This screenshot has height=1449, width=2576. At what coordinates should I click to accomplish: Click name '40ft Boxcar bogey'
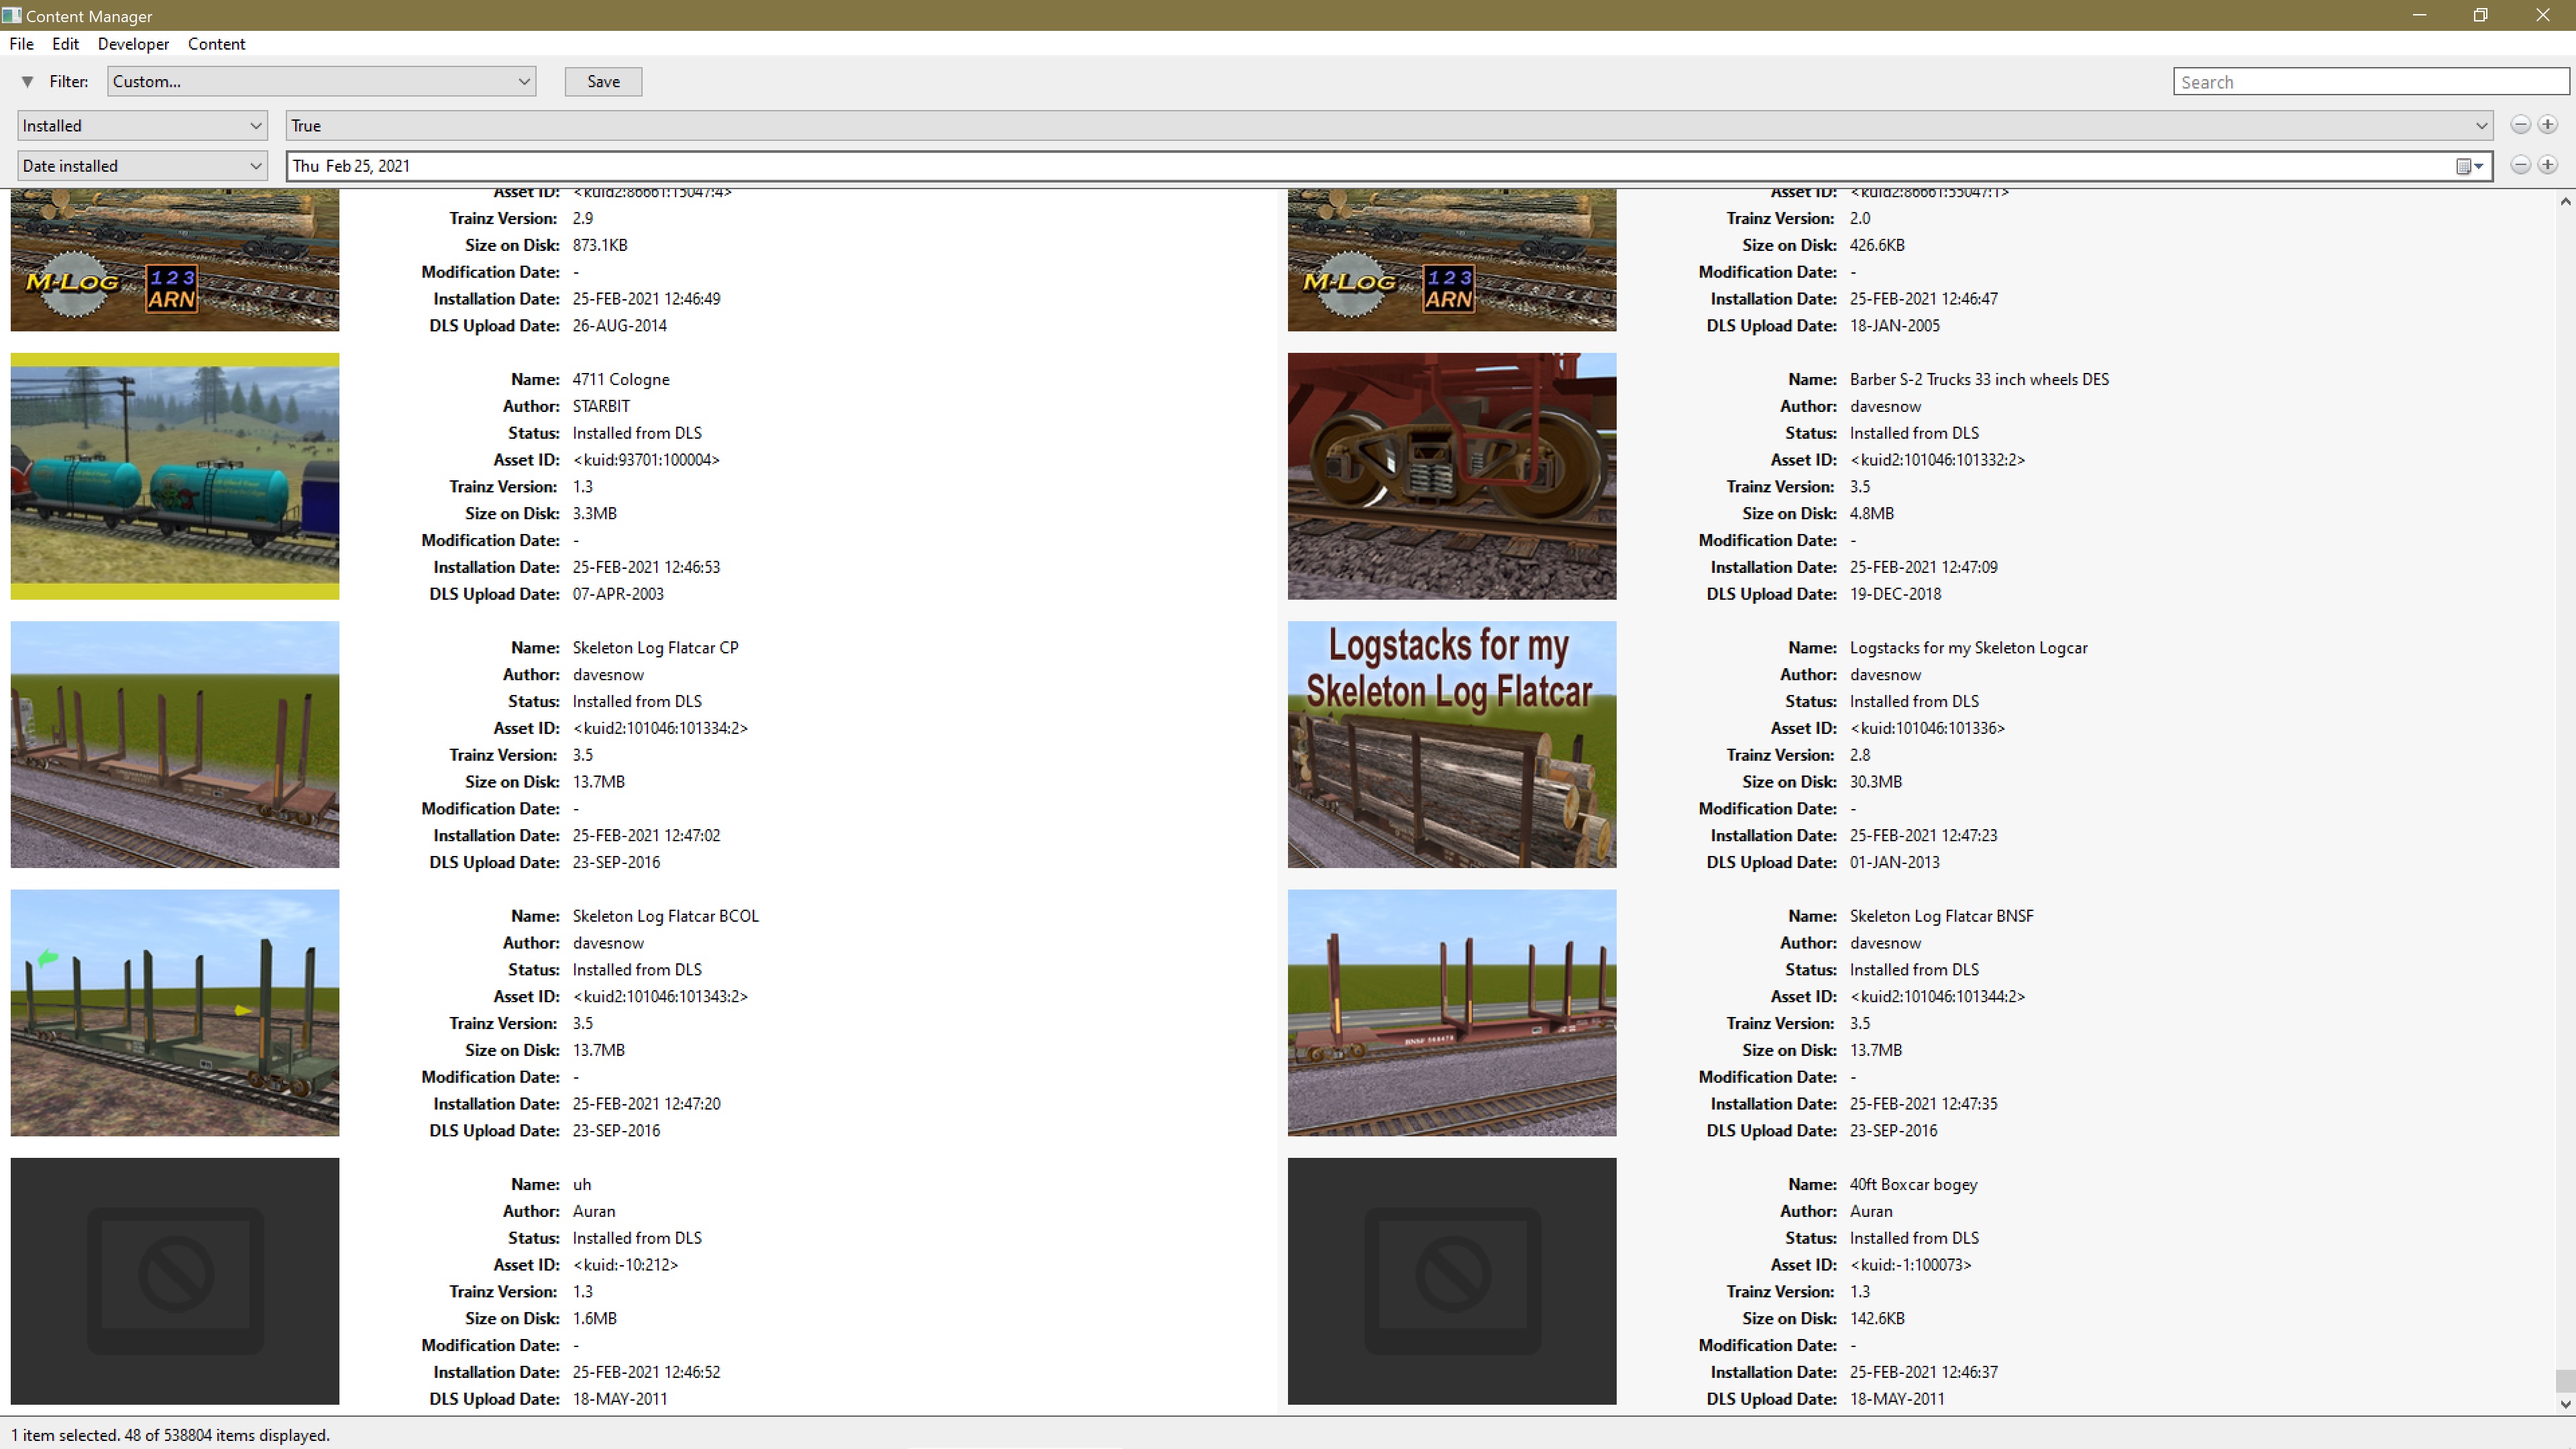1913,1185
